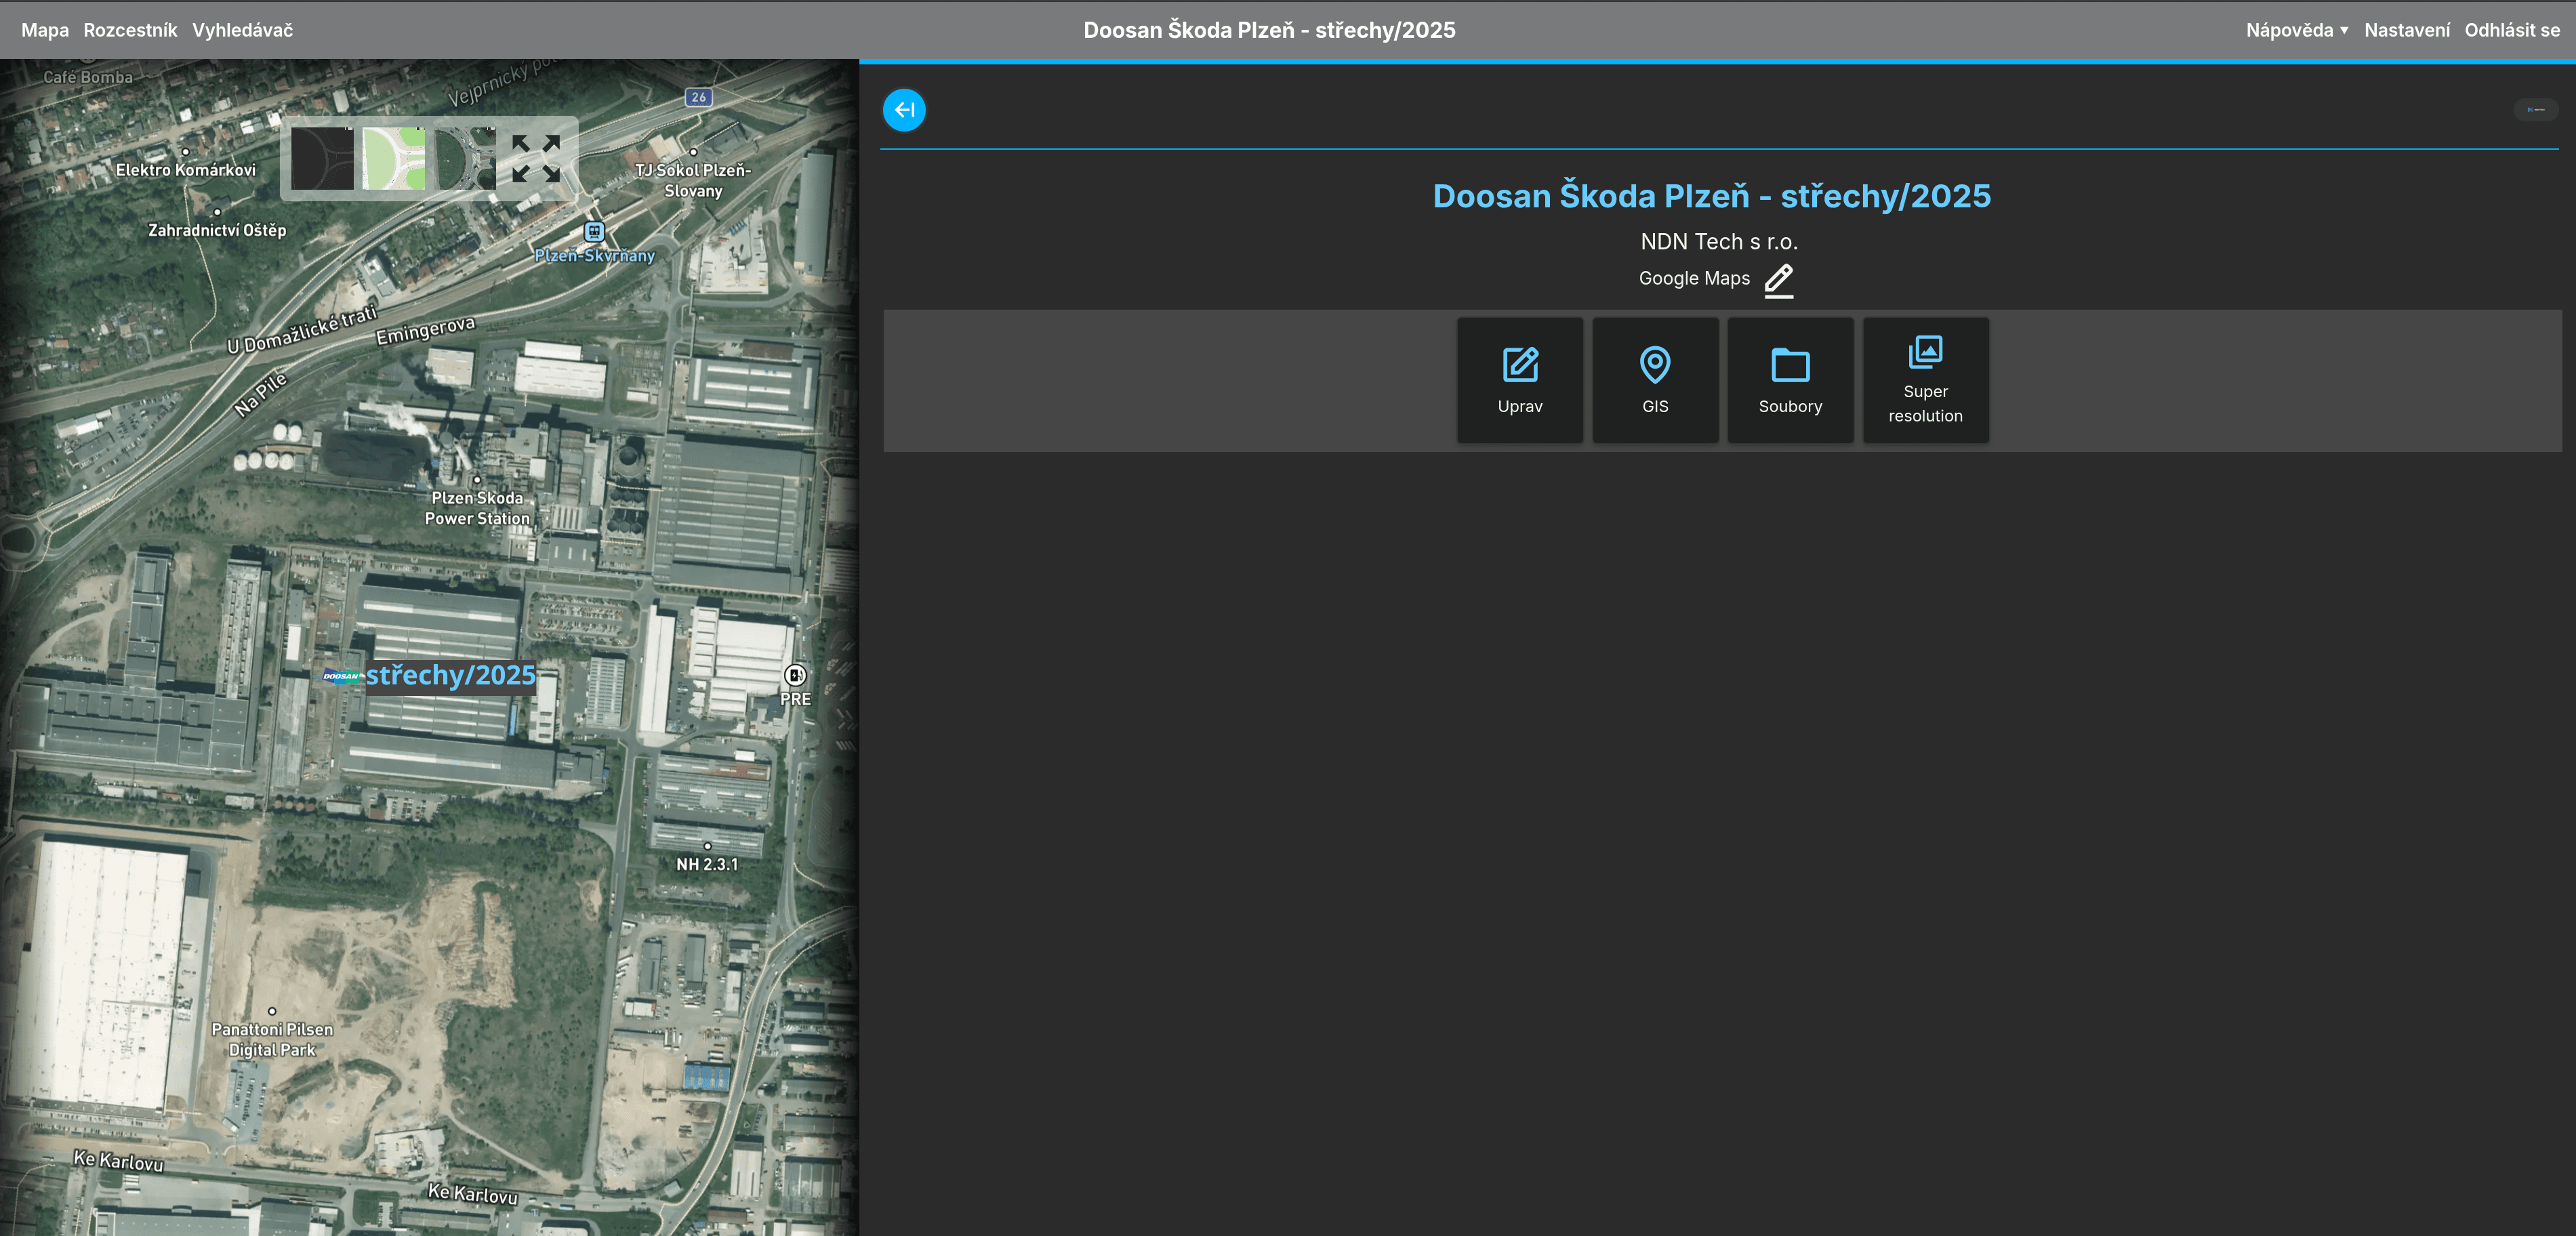Click the U Domažlické trati street label
Screen dimensions: 2576x1236
[x=302, y=329]
